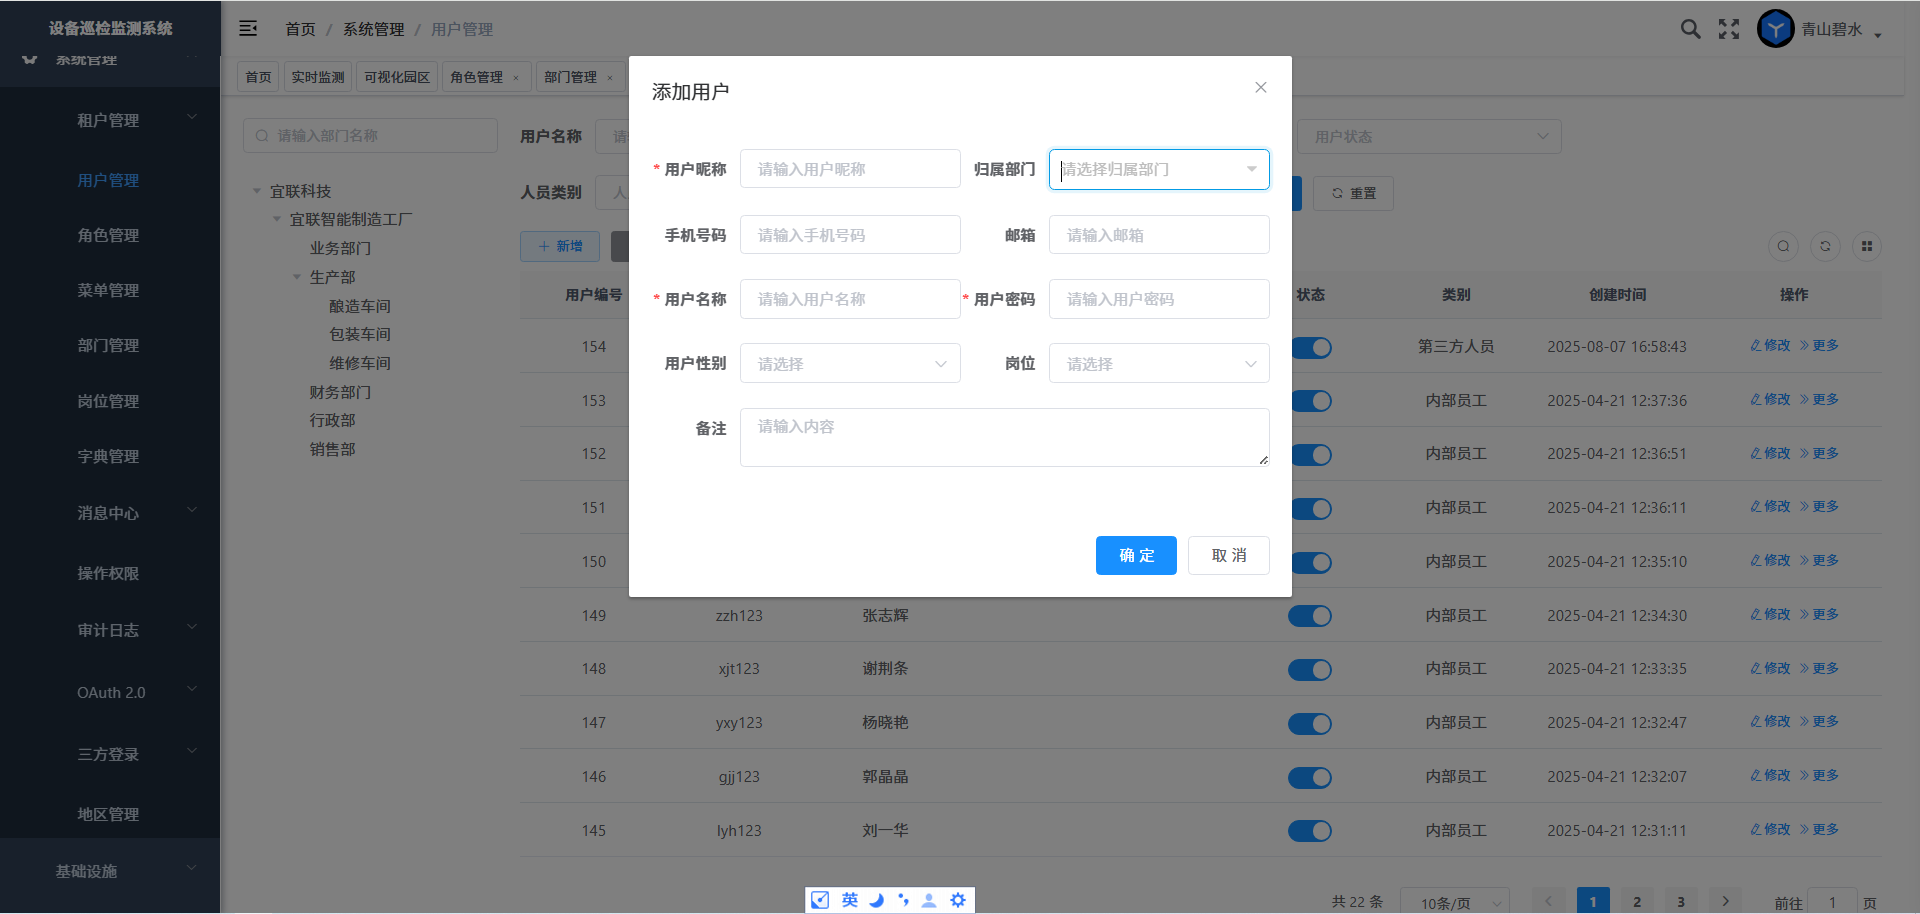The height and width of the screenshot is (914, 1920).
Task: Disable status switch for user 145
Action: coord(1310,831)
